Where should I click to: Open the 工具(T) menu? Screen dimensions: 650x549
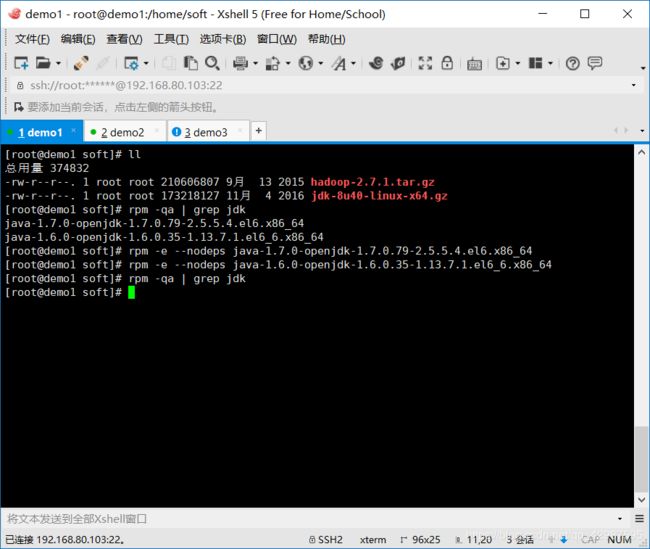tap(171, 39)
